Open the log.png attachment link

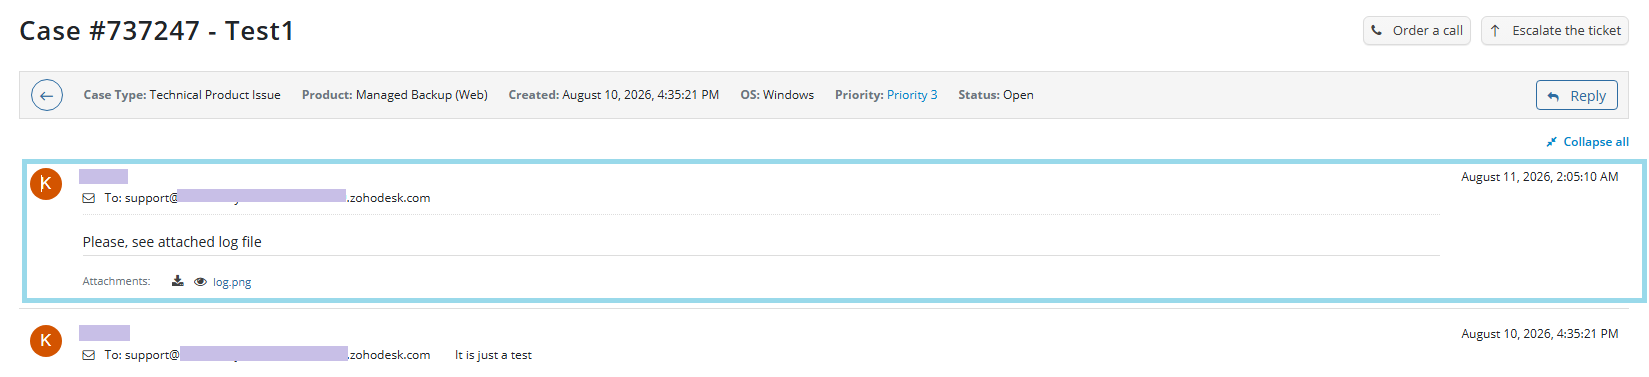232,282
